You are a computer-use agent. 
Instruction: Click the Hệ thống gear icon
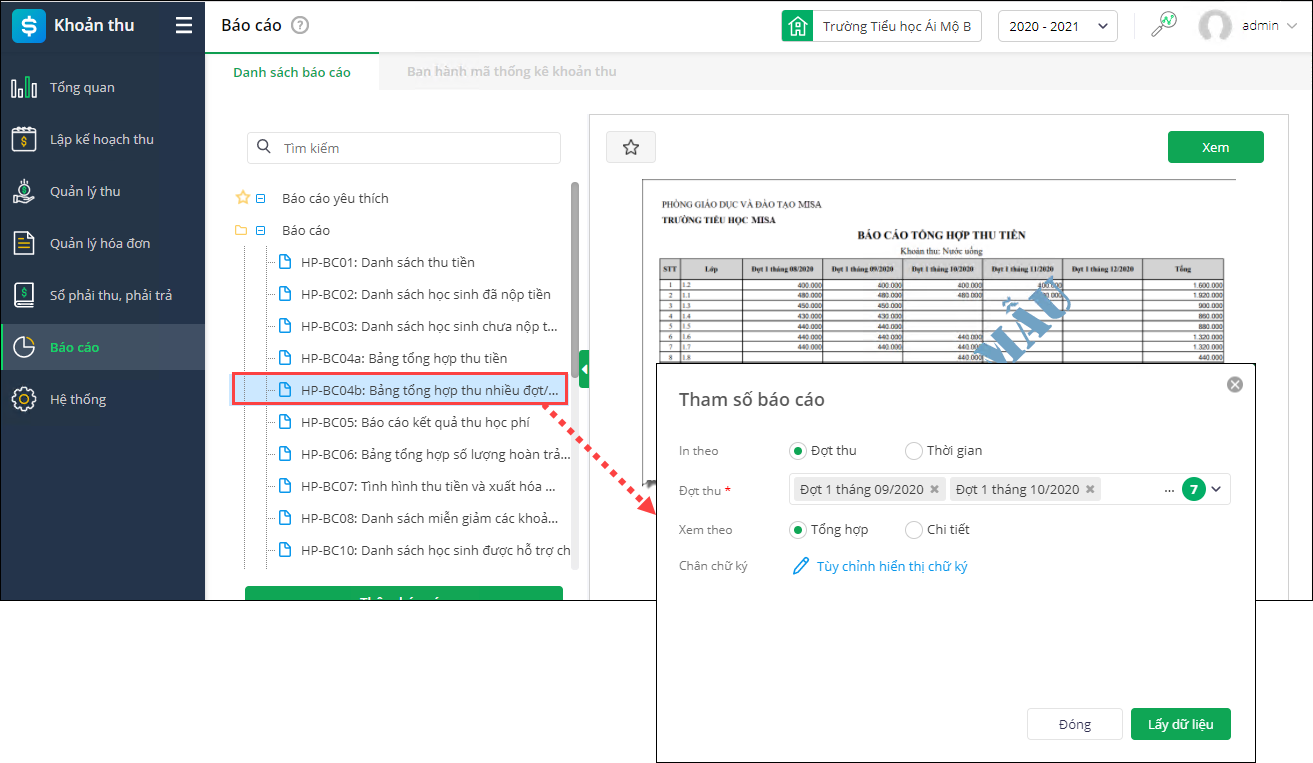[24, 400]
